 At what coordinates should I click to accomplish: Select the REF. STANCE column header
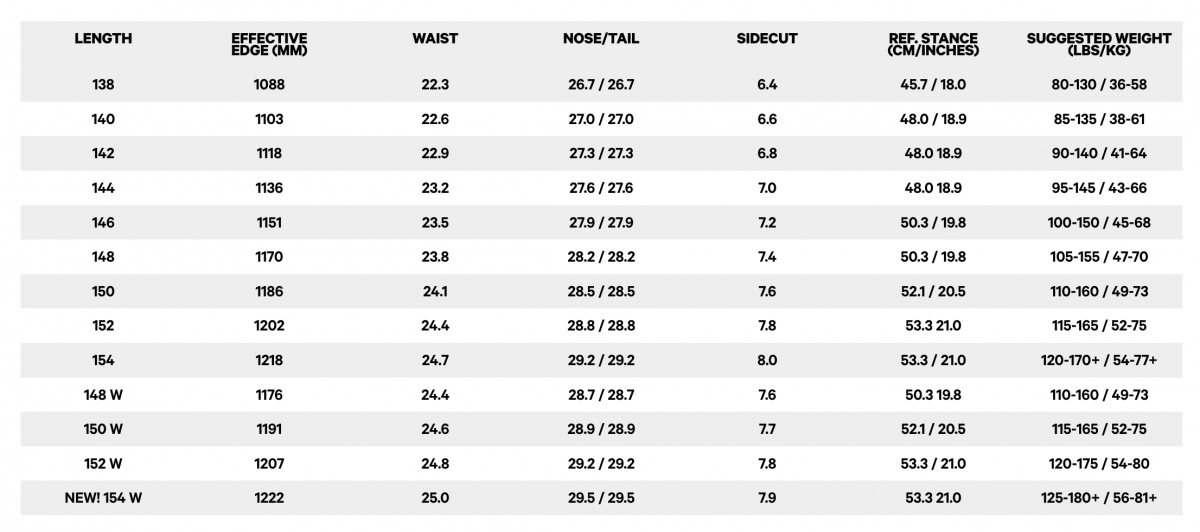pyautogui.click(x=933, y=45)
